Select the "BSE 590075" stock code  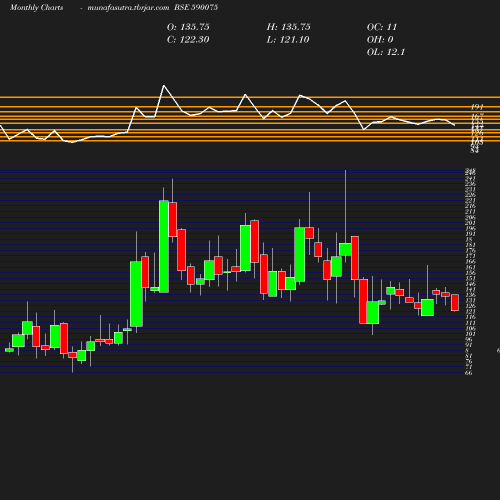click(x=196, y=7)
